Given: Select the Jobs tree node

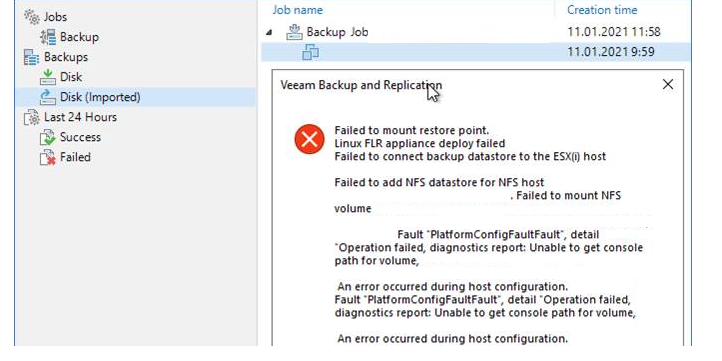Looking at the screenshot, I should [x=55, y=17].
